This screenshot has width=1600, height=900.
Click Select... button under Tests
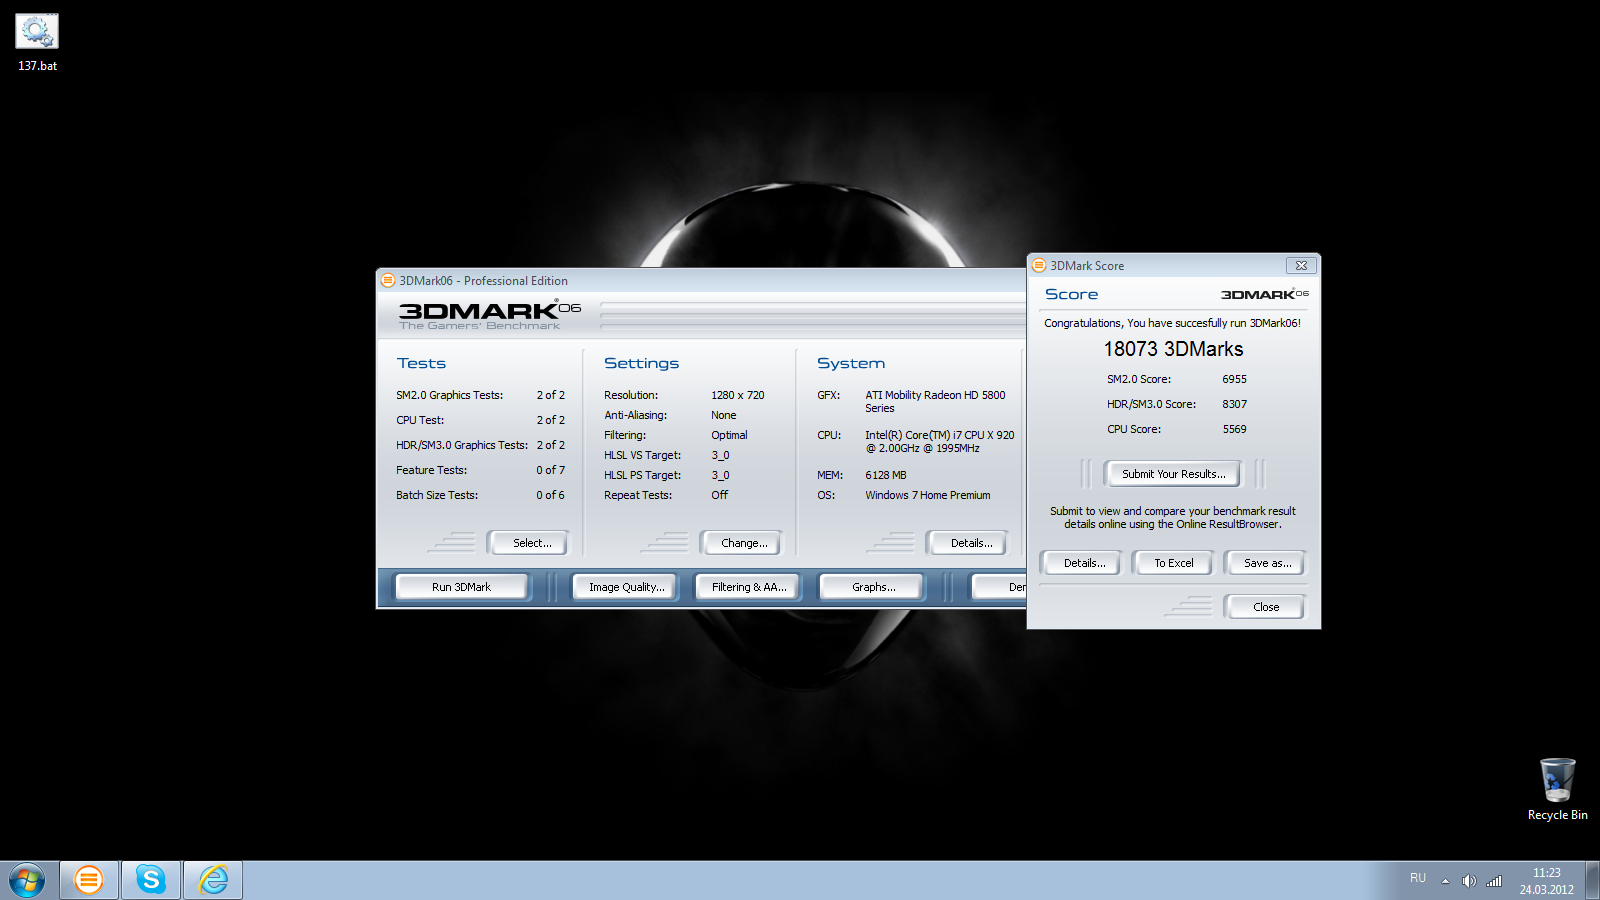click(527, 543)
